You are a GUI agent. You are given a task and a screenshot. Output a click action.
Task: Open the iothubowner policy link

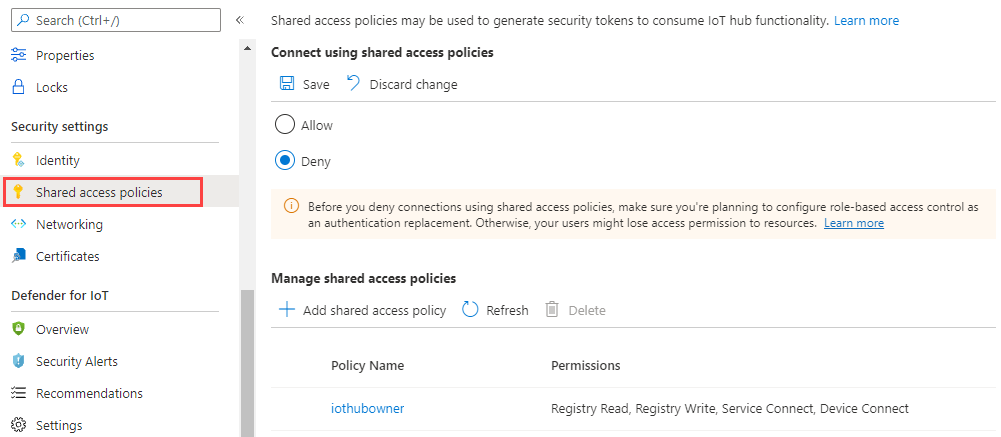pyautogui.click(x=367, y=408)
